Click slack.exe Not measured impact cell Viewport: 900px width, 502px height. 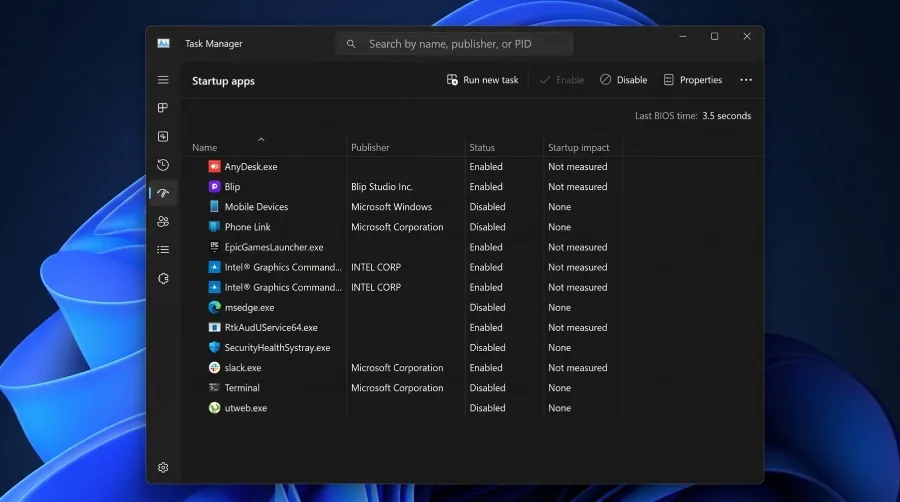pyautogui.click(x=577, y=367)
